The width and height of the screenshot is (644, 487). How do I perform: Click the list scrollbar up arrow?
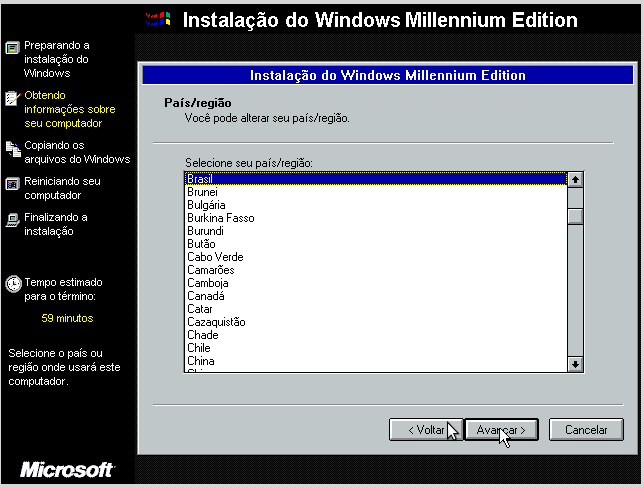[x=575, y=179]
